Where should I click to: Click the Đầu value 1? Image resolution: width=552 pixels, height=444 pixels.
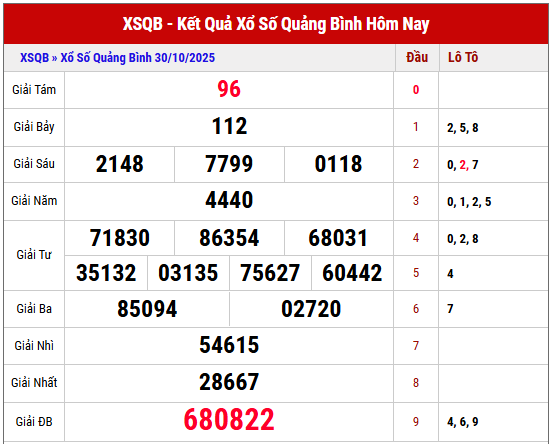point(416,127)
